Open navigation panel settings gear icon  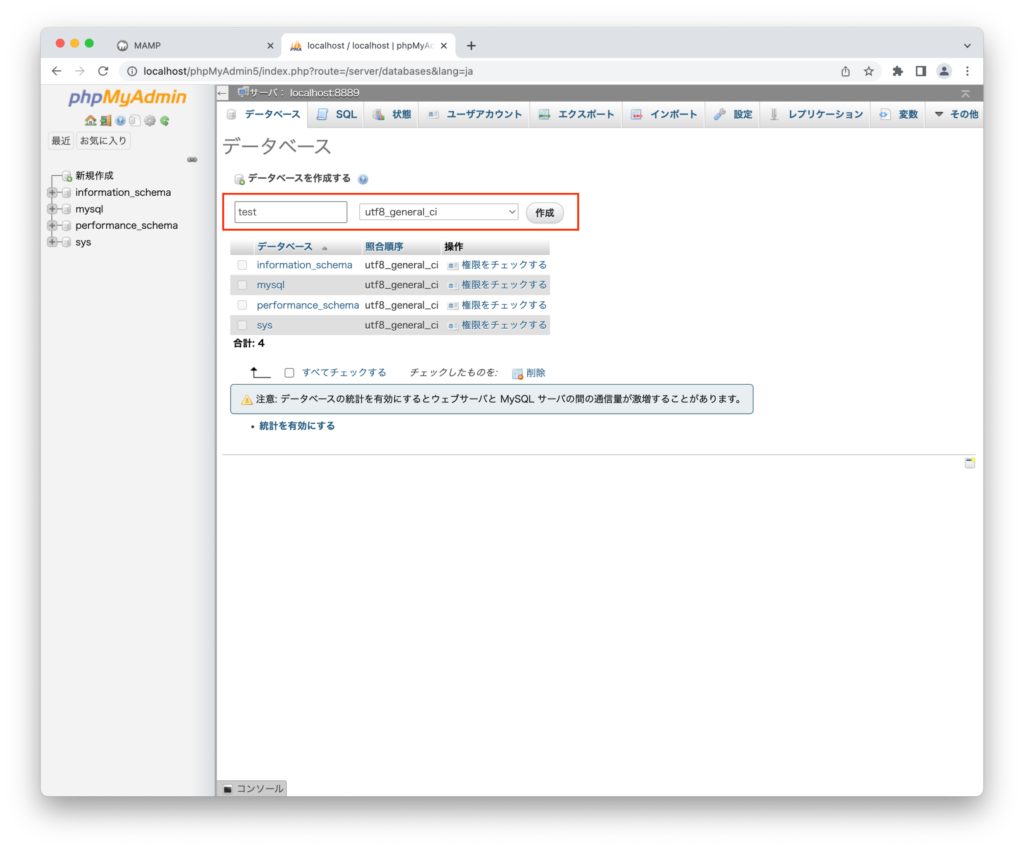(x=150, y=121)
